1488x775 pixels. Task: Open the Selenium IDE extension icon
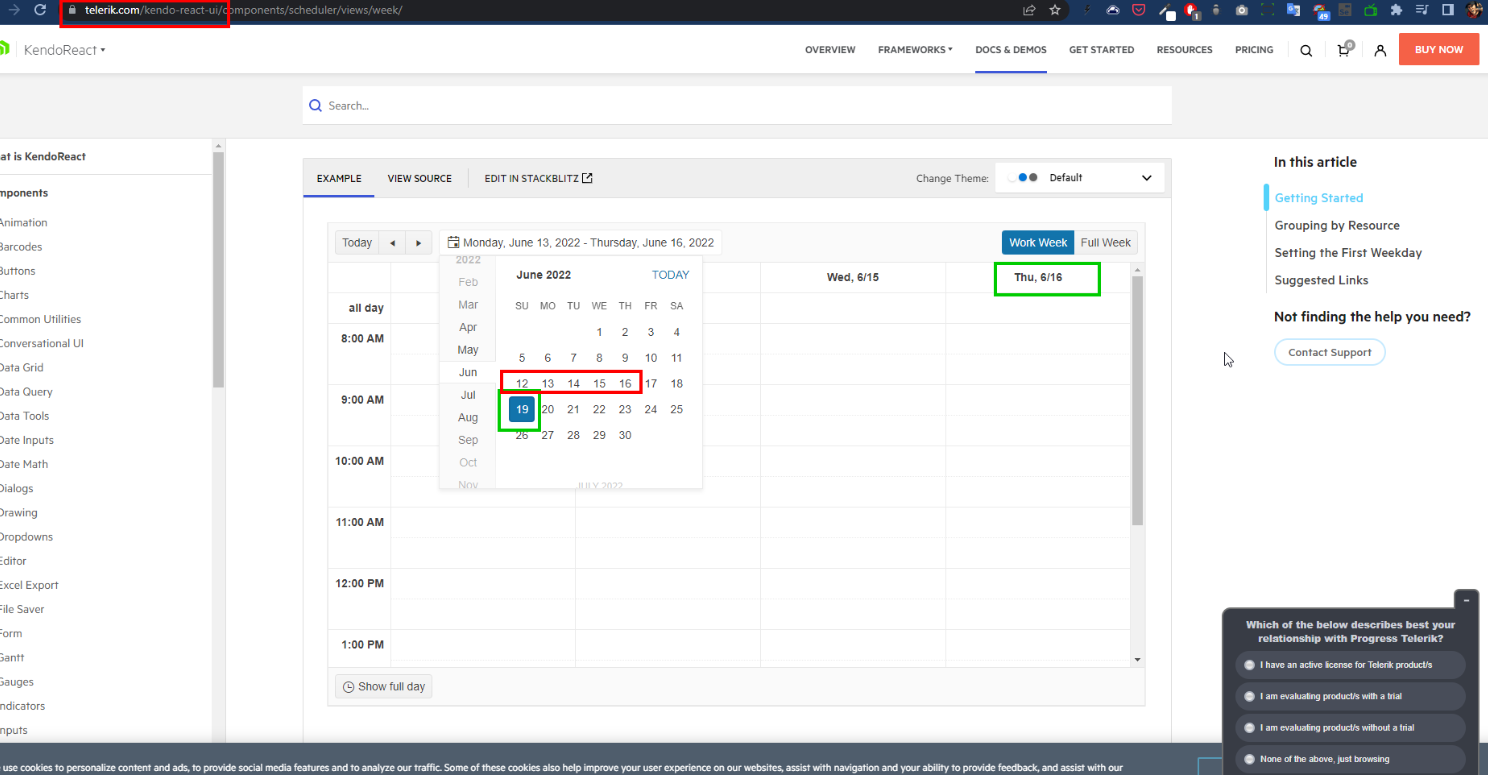click(1346, 10)
